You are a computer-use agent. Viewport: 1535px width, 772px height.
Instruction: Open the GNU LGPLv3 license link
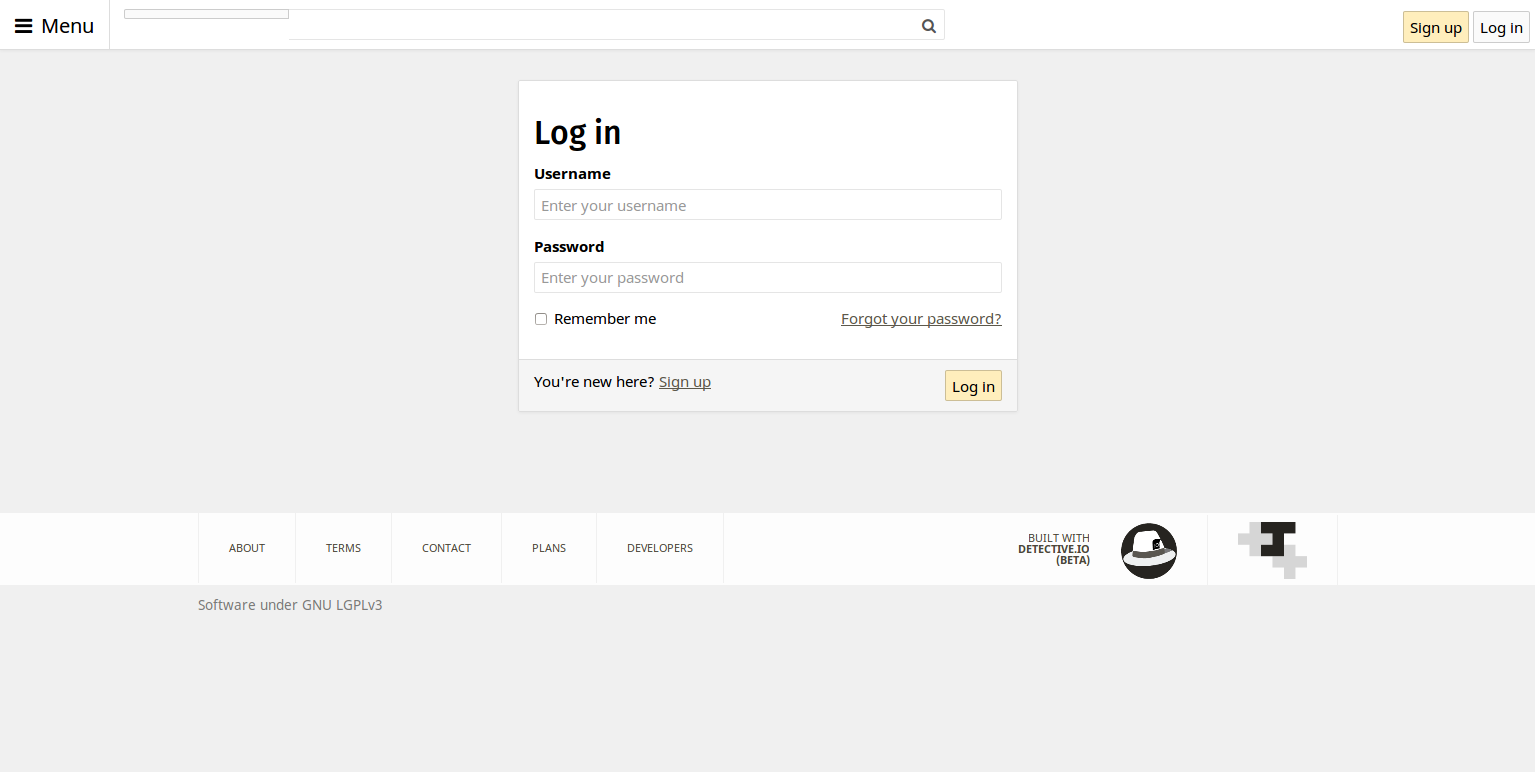[x=341, y=604]
